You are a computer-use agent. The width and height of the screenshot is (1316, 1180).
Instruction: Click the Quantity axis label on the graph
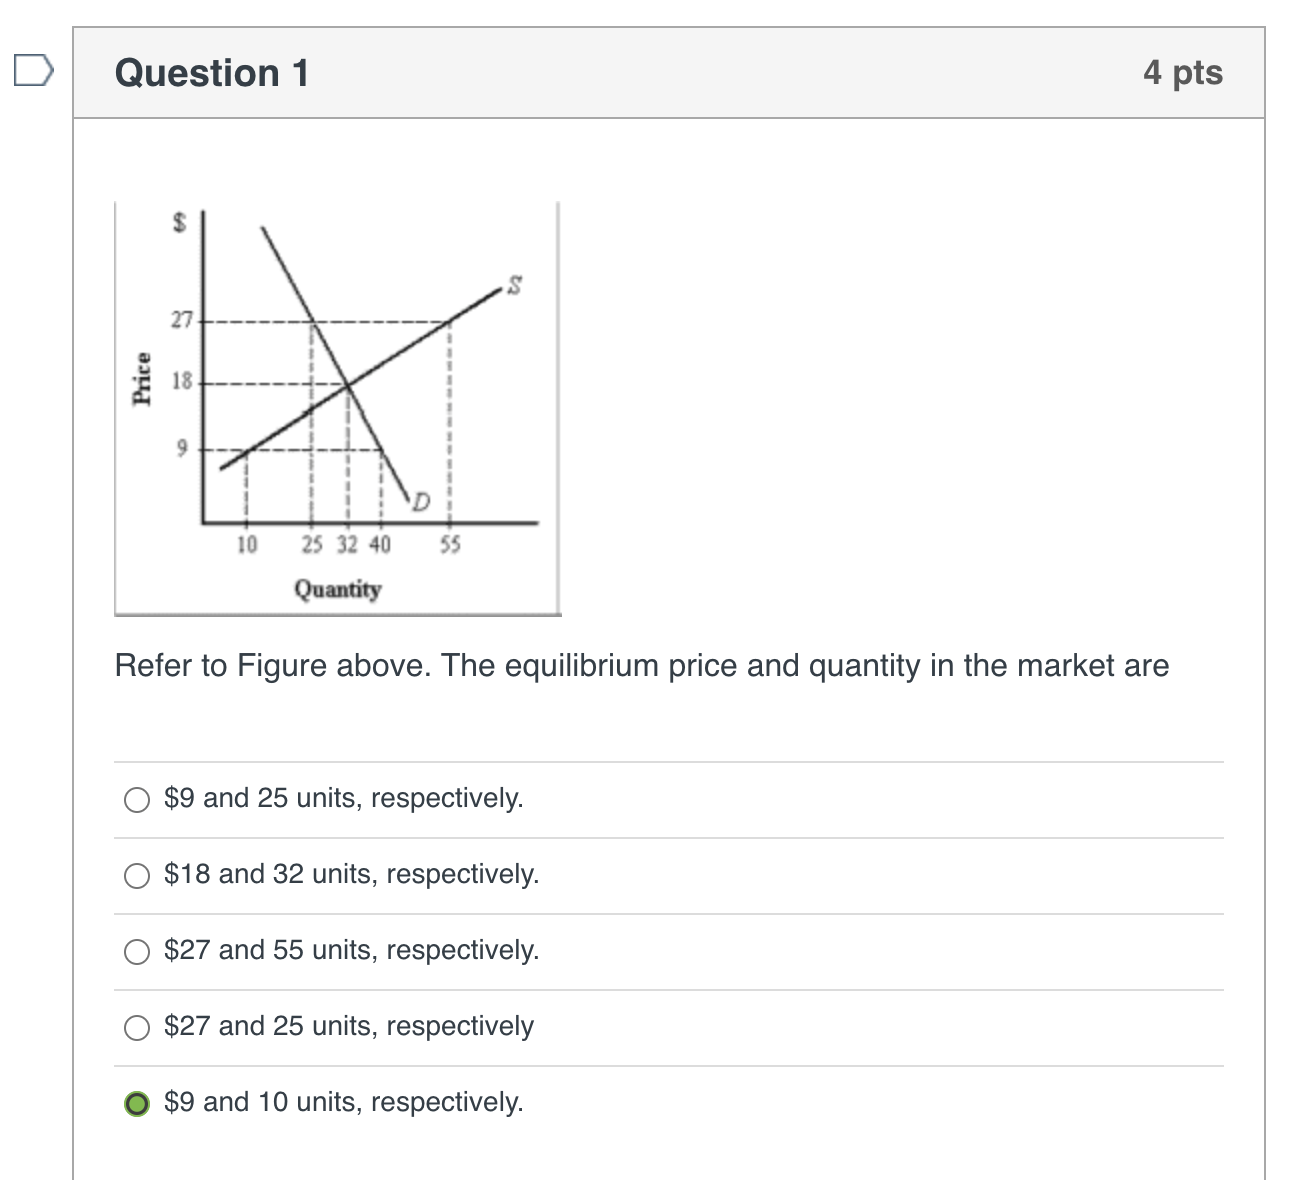338,590
